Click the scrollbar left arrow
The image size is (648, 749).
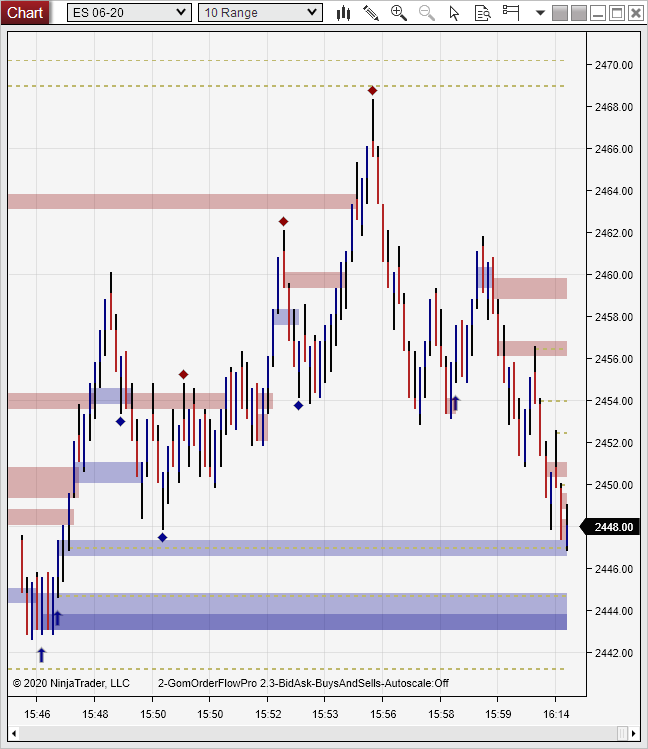[14, 733]
